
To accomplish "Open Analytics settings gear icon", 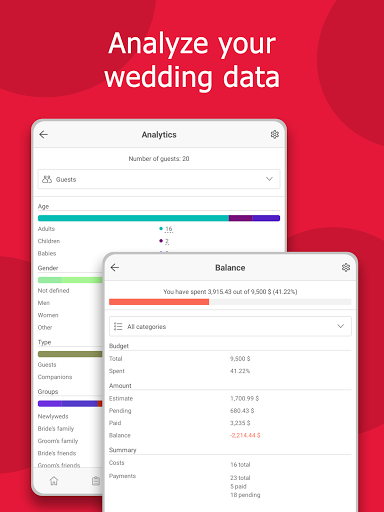I will coord(274,134).
